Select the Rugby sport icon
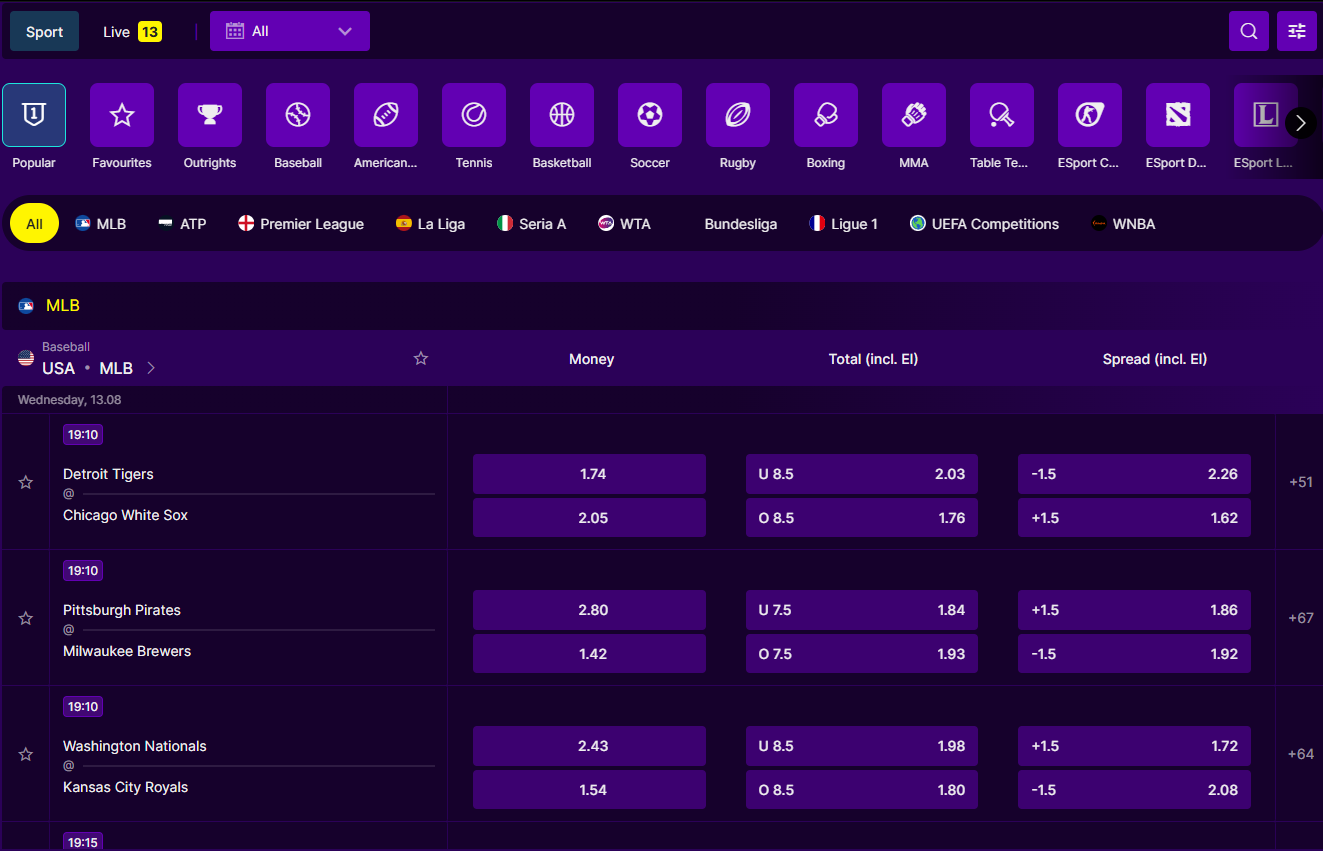This screenshot has height=851, width=1323. click(738, 115)
